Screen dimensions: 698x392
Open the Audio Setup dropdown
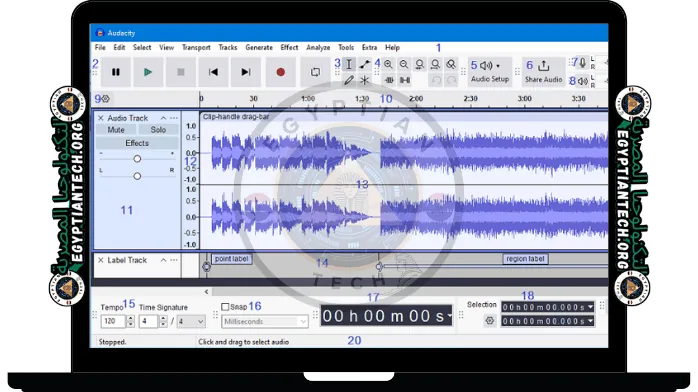[x=490, y=71]
